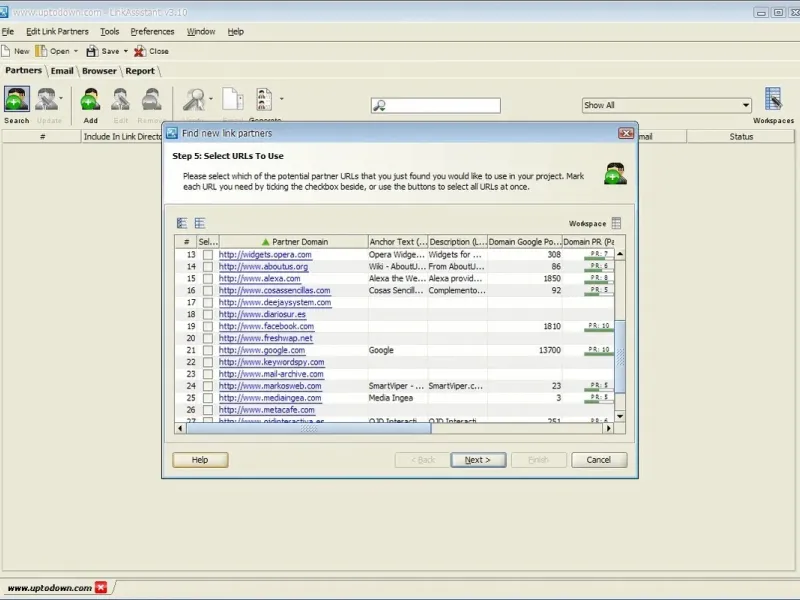Open the Tools menu
The image size is (800, 600).
[109, 32]
